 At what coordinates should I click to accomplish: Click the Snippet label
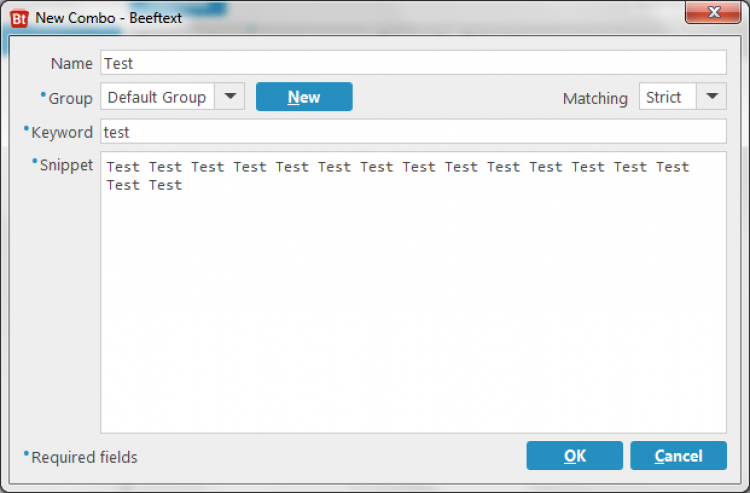[66, 165]
